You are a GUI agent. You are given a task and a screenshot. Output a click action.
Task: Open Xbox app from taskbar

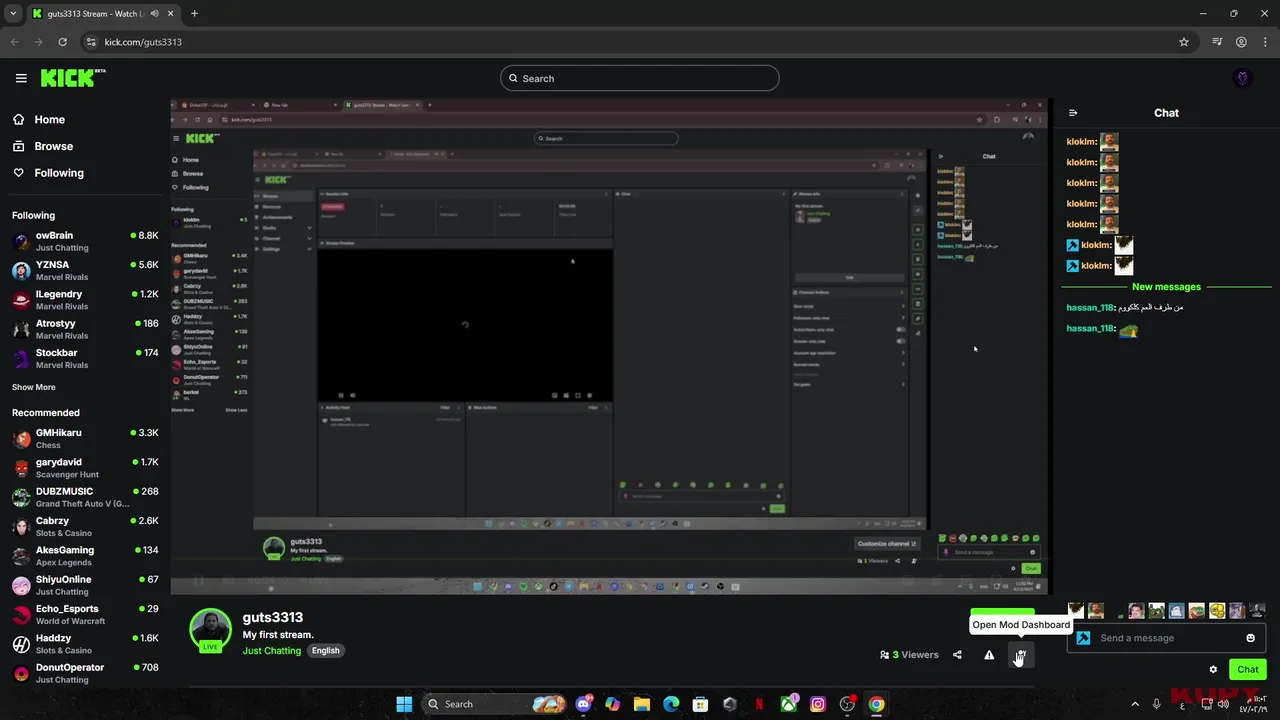(789, 704)
